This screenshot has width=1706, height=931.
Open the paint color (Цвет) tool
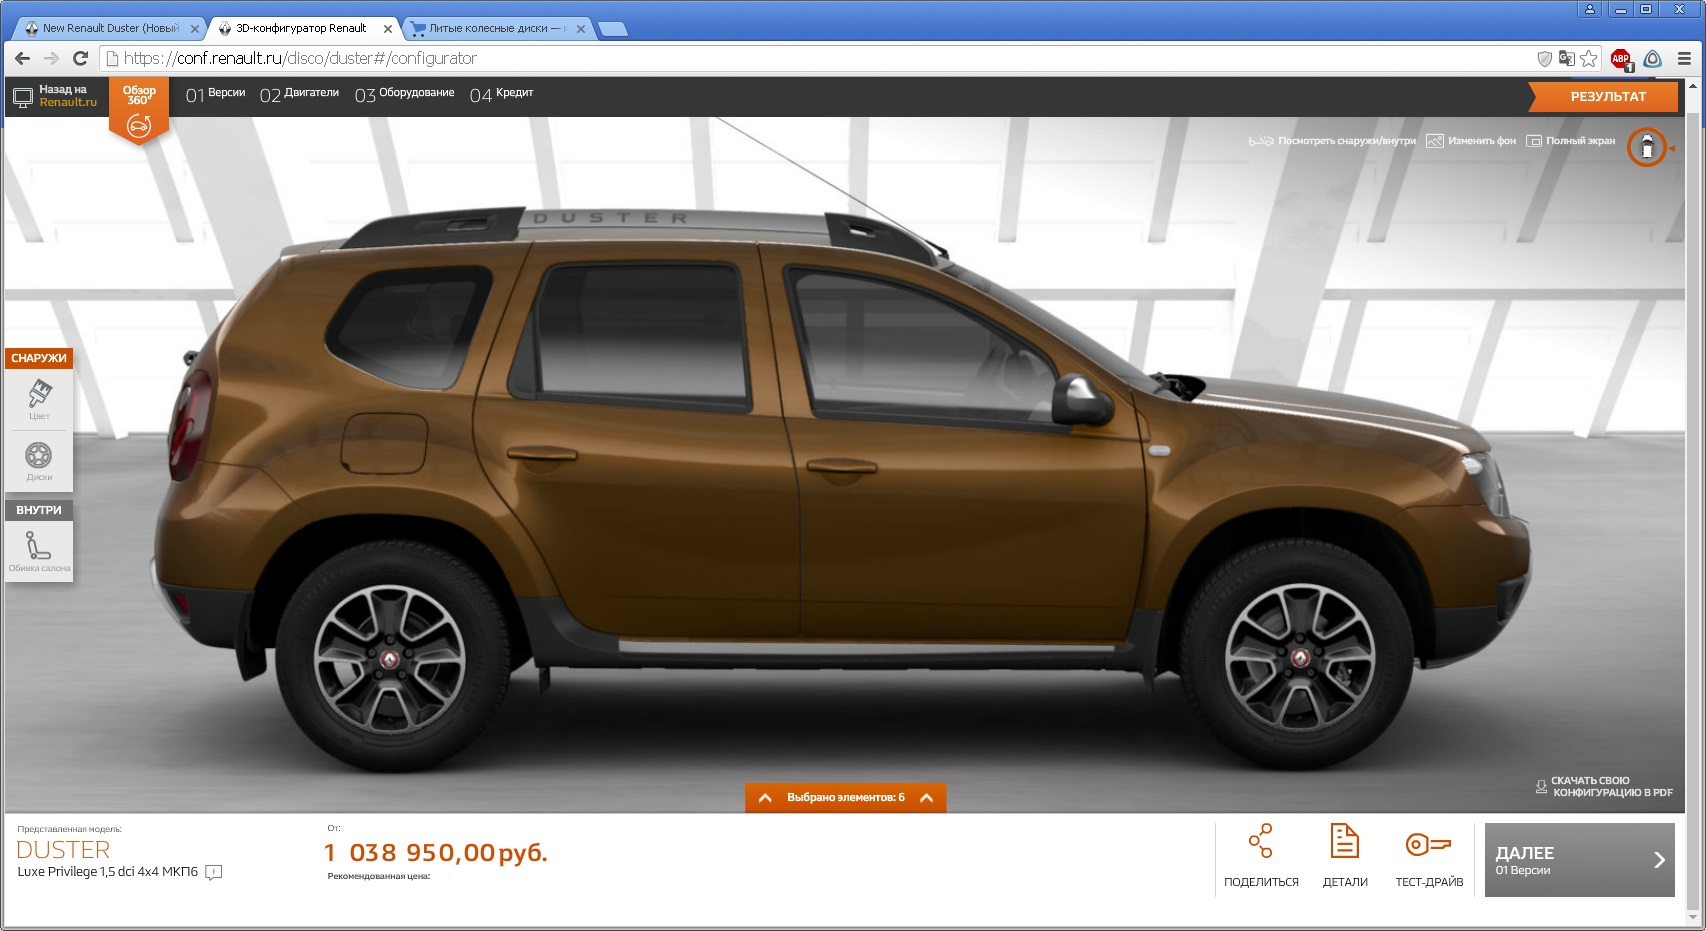[39, 399]
